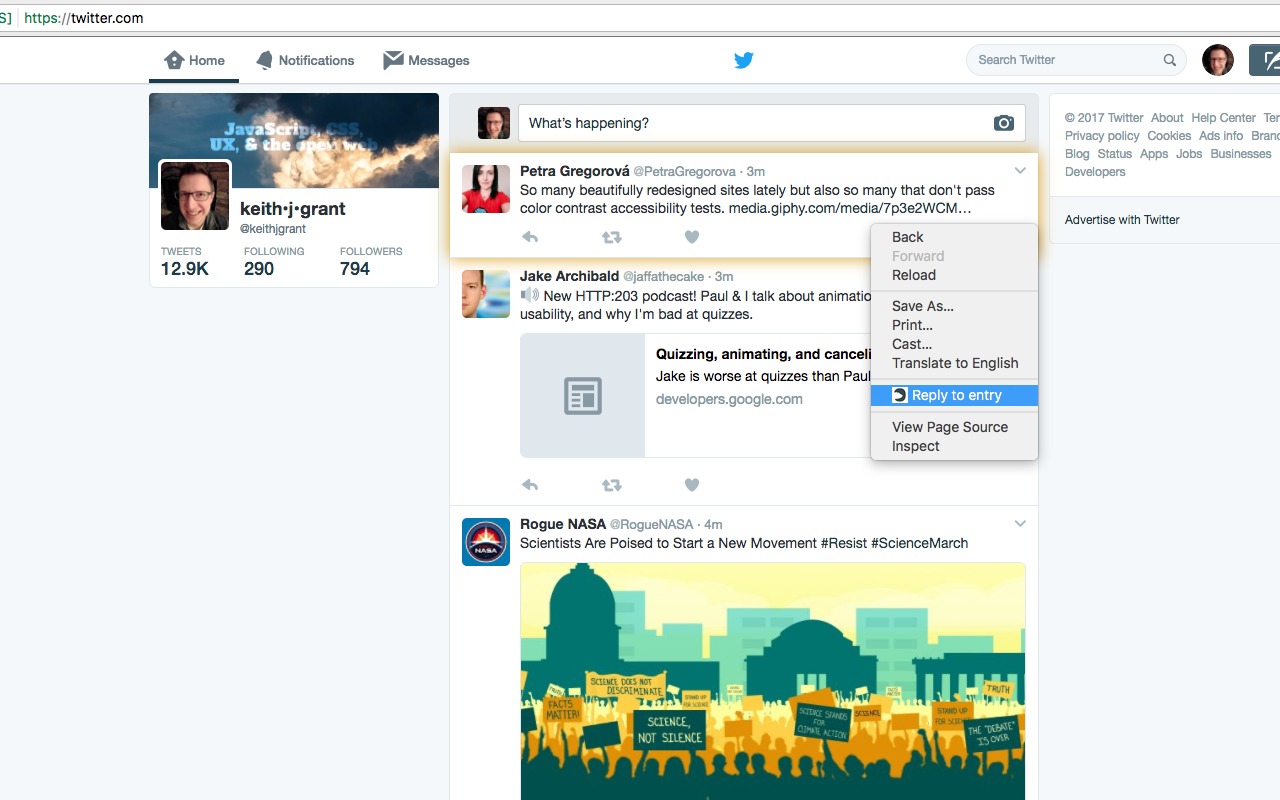
Task: Click the 'Advertise with Twitter' link
Action: (1122, 219)
